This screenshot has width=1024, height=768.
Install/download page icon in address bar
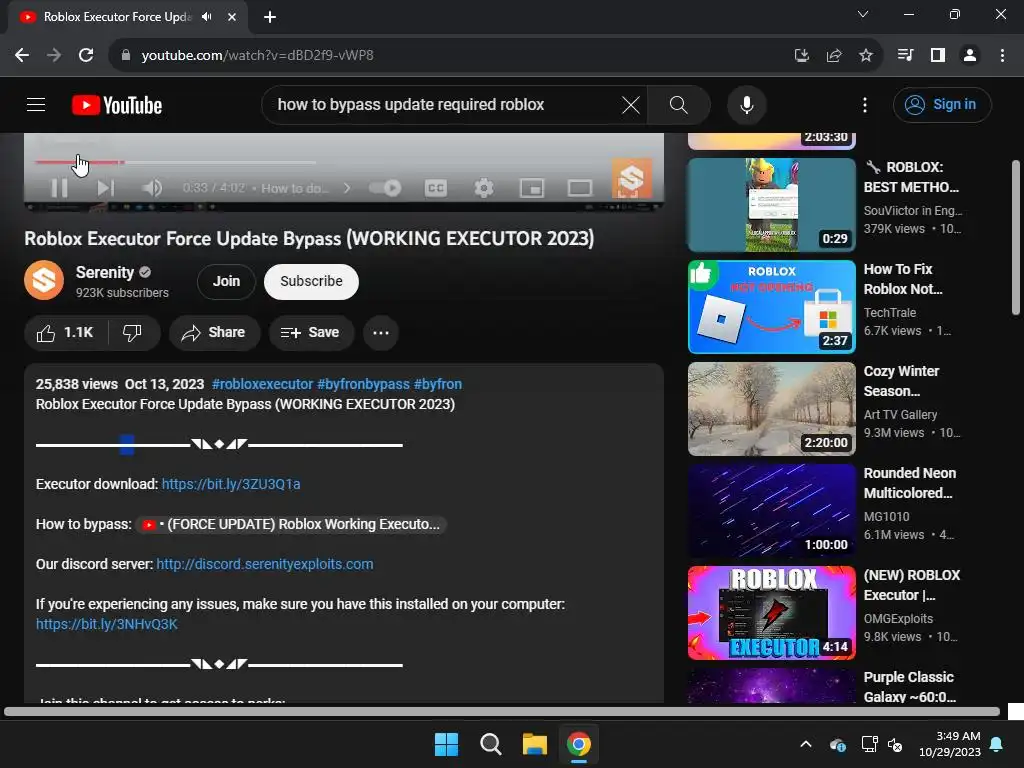[801, 56]
